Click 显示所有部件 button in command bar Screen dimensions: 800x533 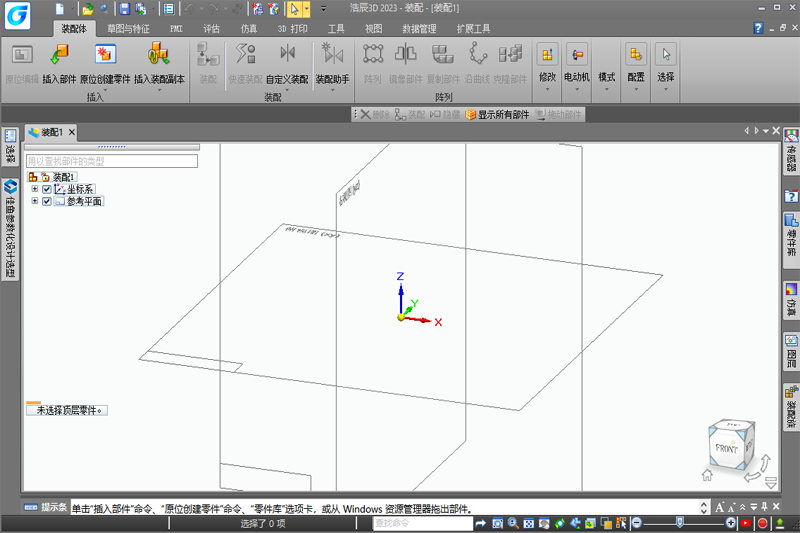tap(497, 115)
